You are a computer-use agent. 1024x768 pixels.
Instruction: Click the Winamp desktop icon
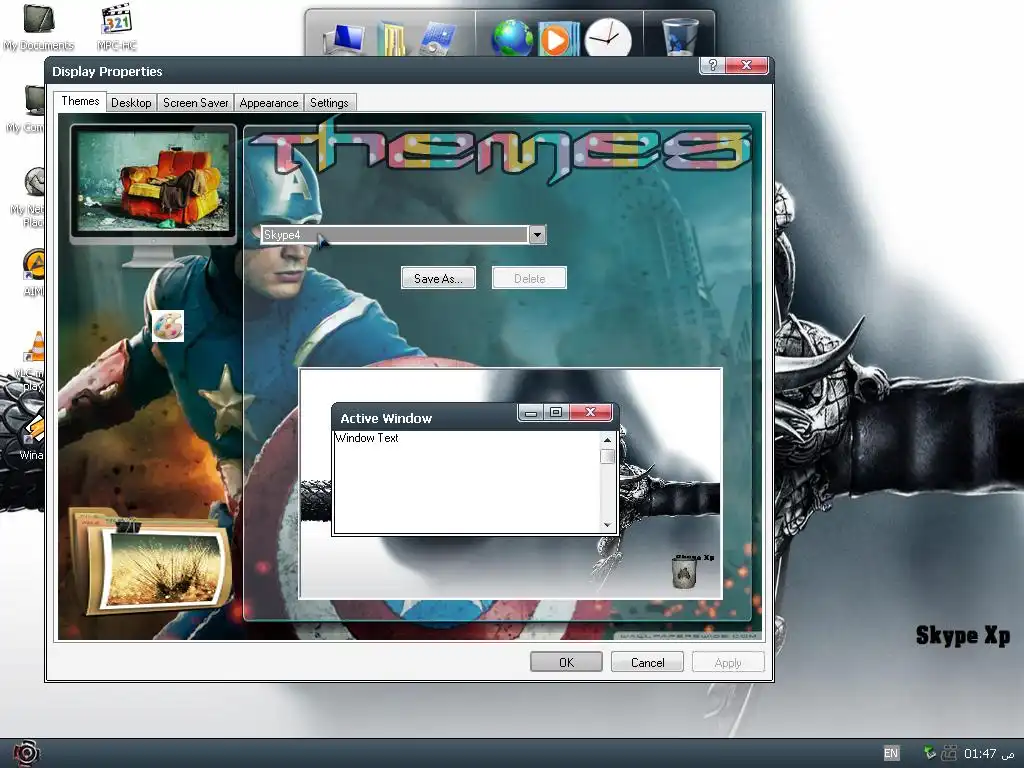coord(31,436)
